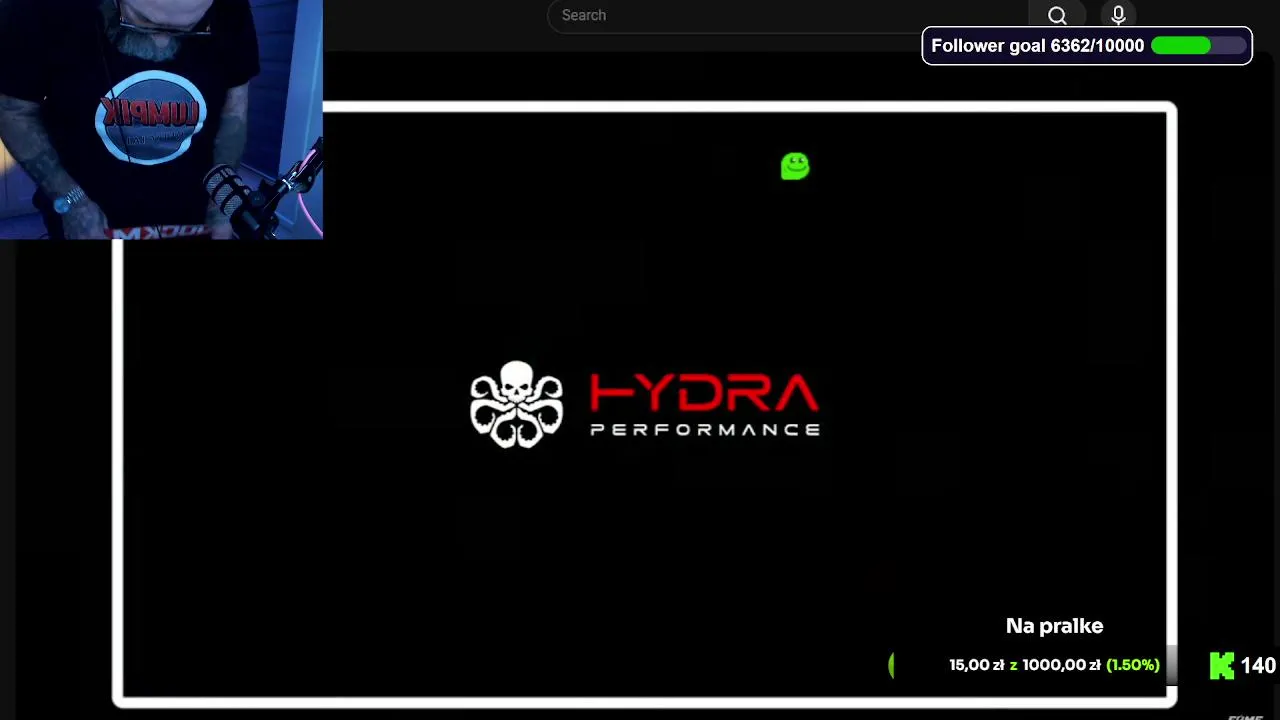Click the green Kick K logo
The width and height of the screenshot is (1280, 720).
click(1222, 665)
